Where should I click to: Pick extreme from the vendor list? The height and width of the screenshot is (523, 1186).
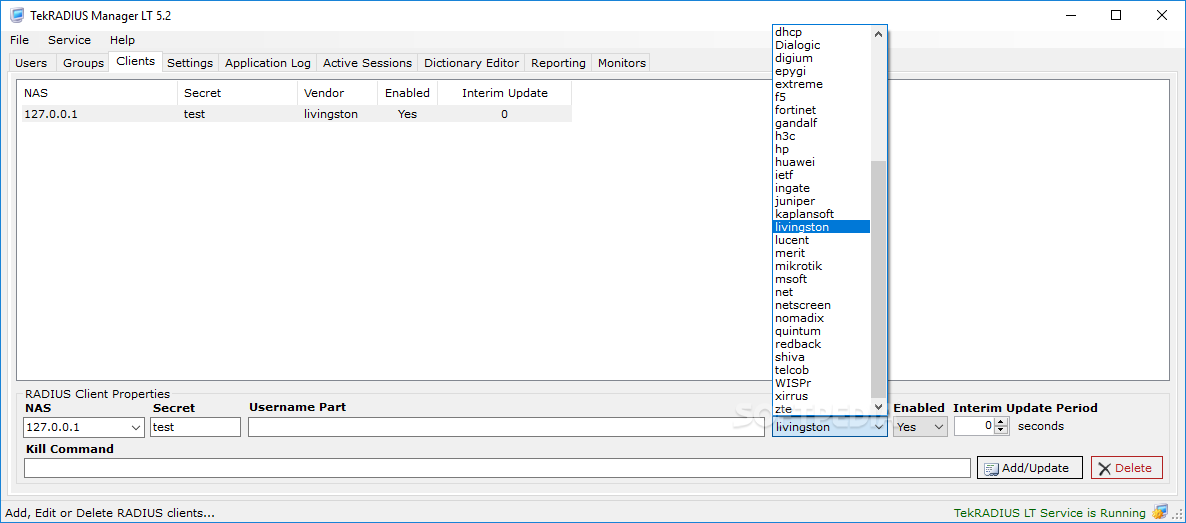(821, 84)
